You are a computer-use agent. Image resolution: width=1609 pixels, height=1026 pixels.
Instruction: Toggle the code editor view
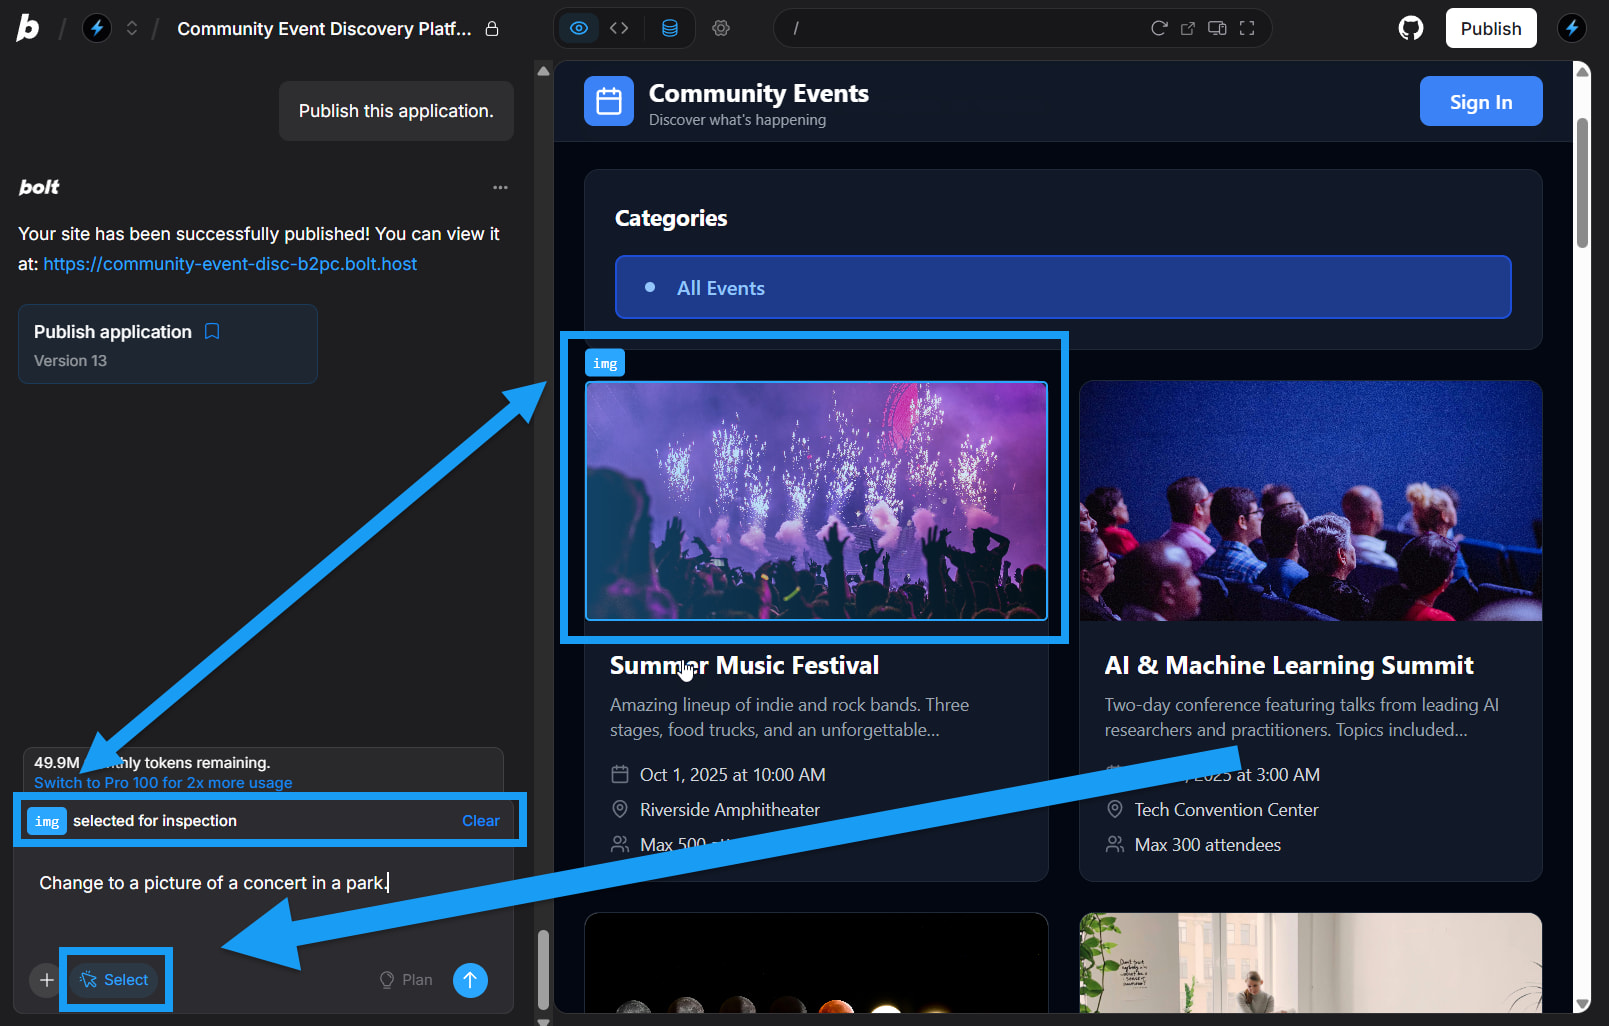point(619,28)
